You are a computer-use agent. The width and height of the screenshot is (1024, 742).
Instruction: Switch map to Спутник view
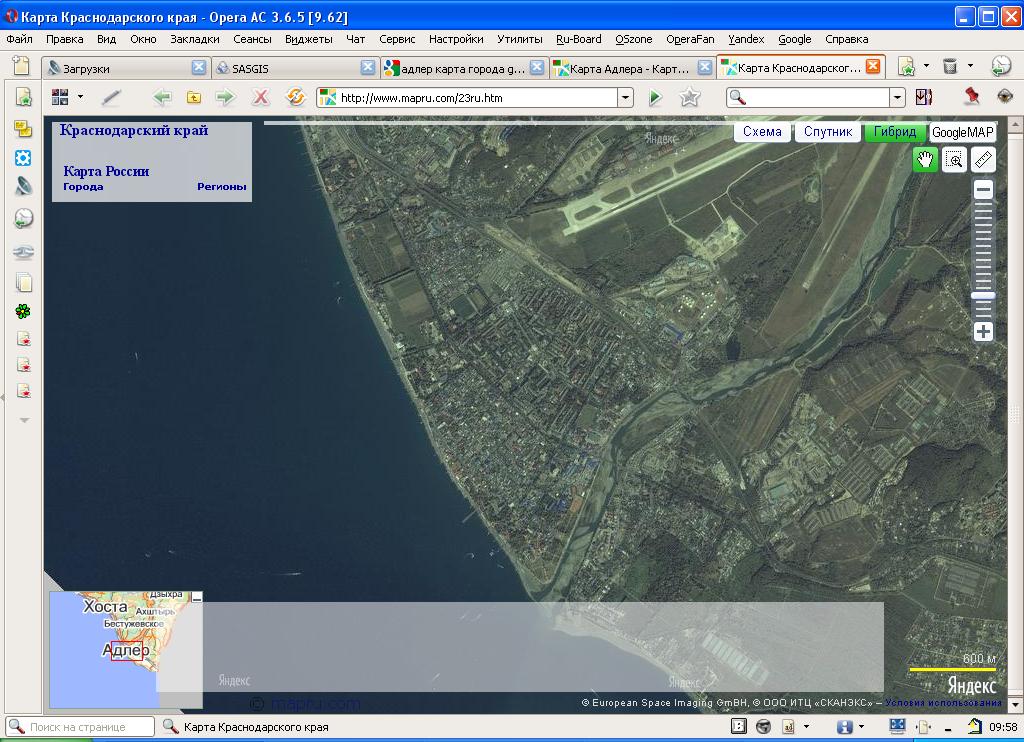828,132
